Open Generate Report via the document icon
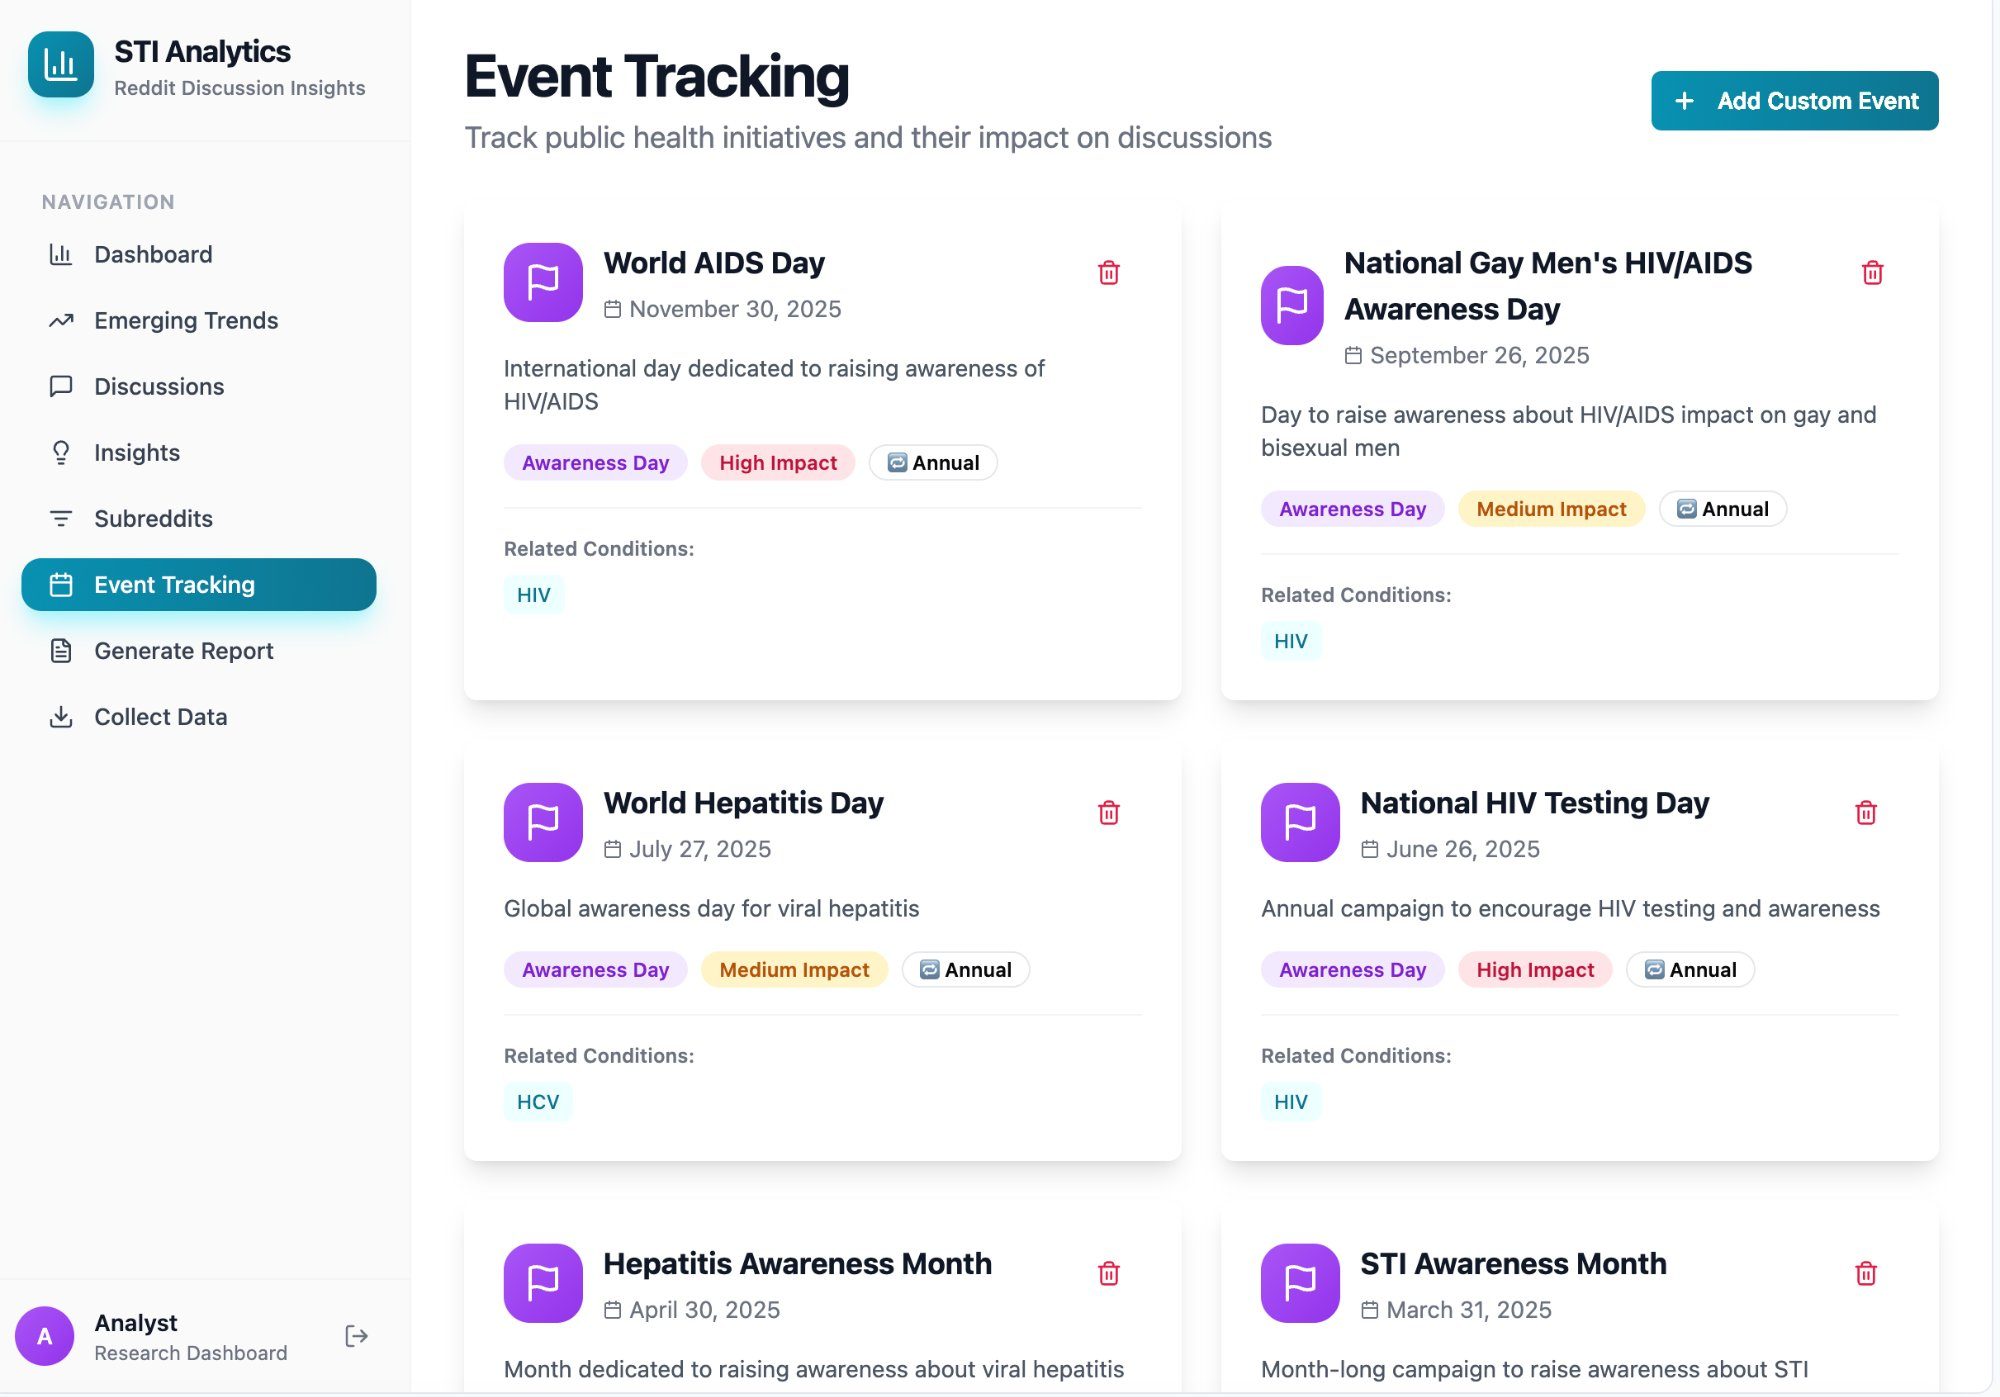 tap(61, 650)
